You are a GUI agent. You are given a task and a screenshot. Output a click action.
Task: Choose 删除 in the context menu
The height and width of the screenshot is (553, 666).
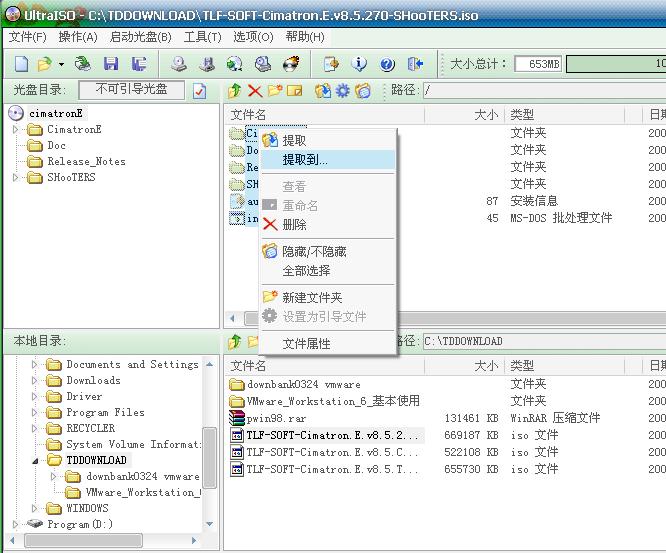[328, 224]
